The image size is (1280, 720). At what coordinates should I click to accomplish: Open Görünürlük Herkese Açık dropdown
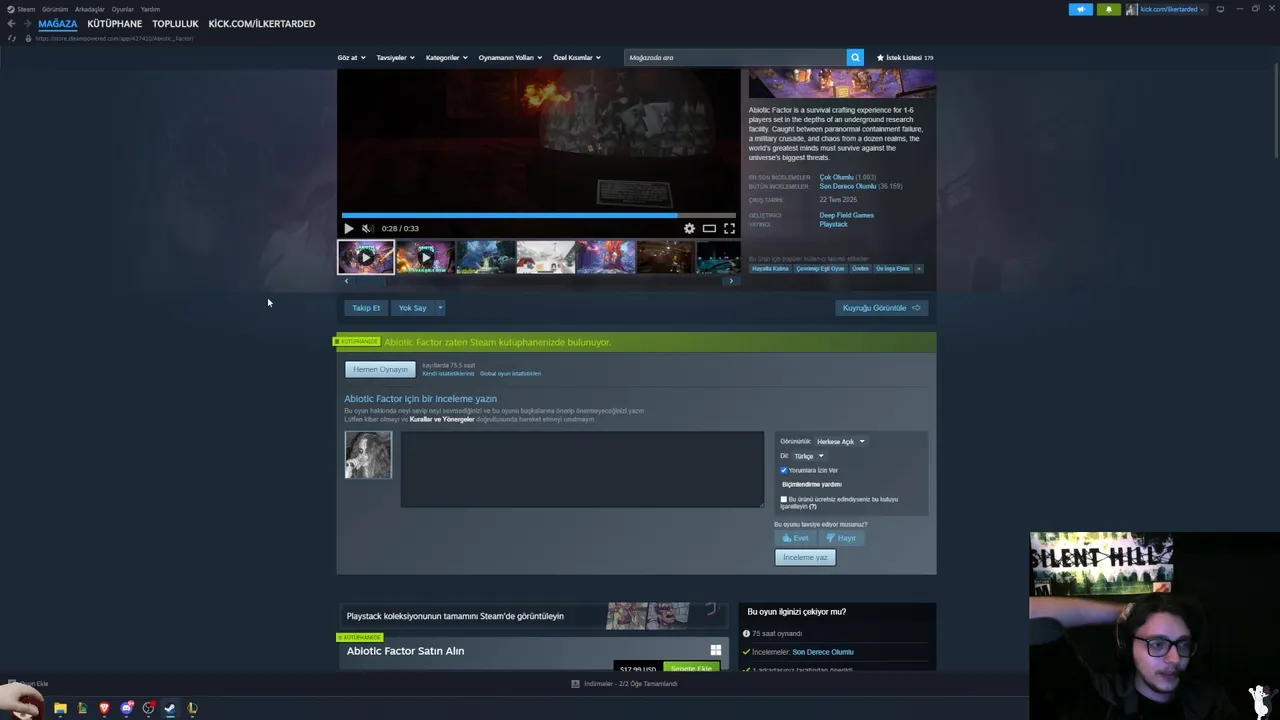pyautogui.click(x=841, y=441)
